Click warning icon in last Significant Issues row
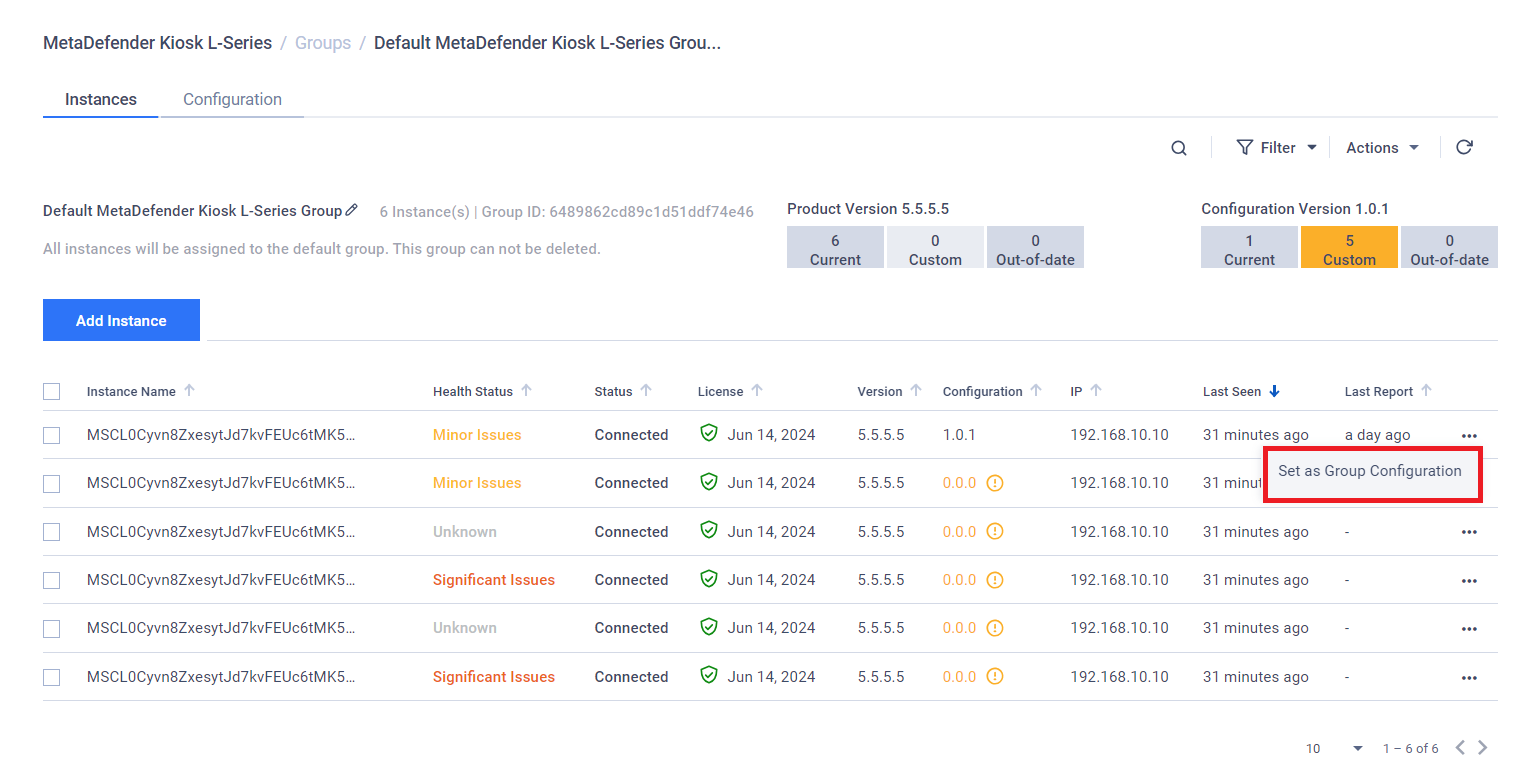Image resolution: width=1537 pixels, height=775 pixels. [x=994, y=677]
